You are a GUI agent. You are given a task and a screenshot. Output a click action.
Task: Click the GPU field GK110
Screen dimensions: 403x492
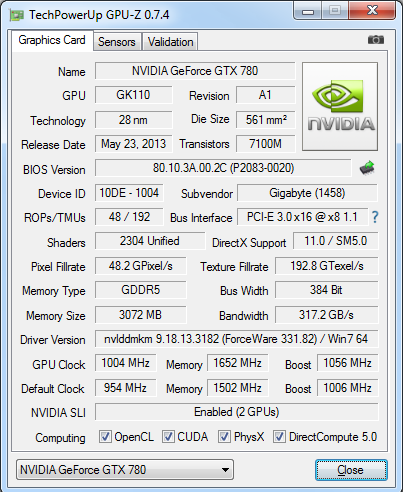(x=133, y=95)
